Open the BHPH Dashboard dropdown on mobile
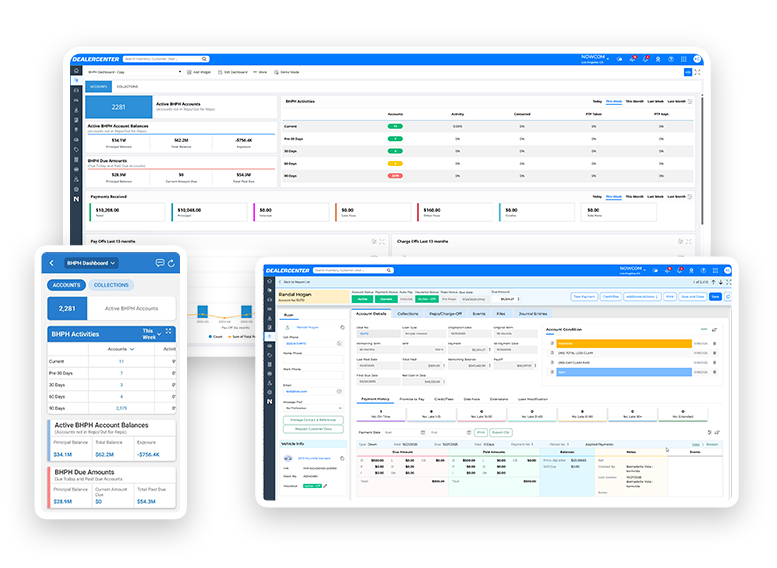The height and width of the screenshot is (568, 777). (x=91, y=263)
